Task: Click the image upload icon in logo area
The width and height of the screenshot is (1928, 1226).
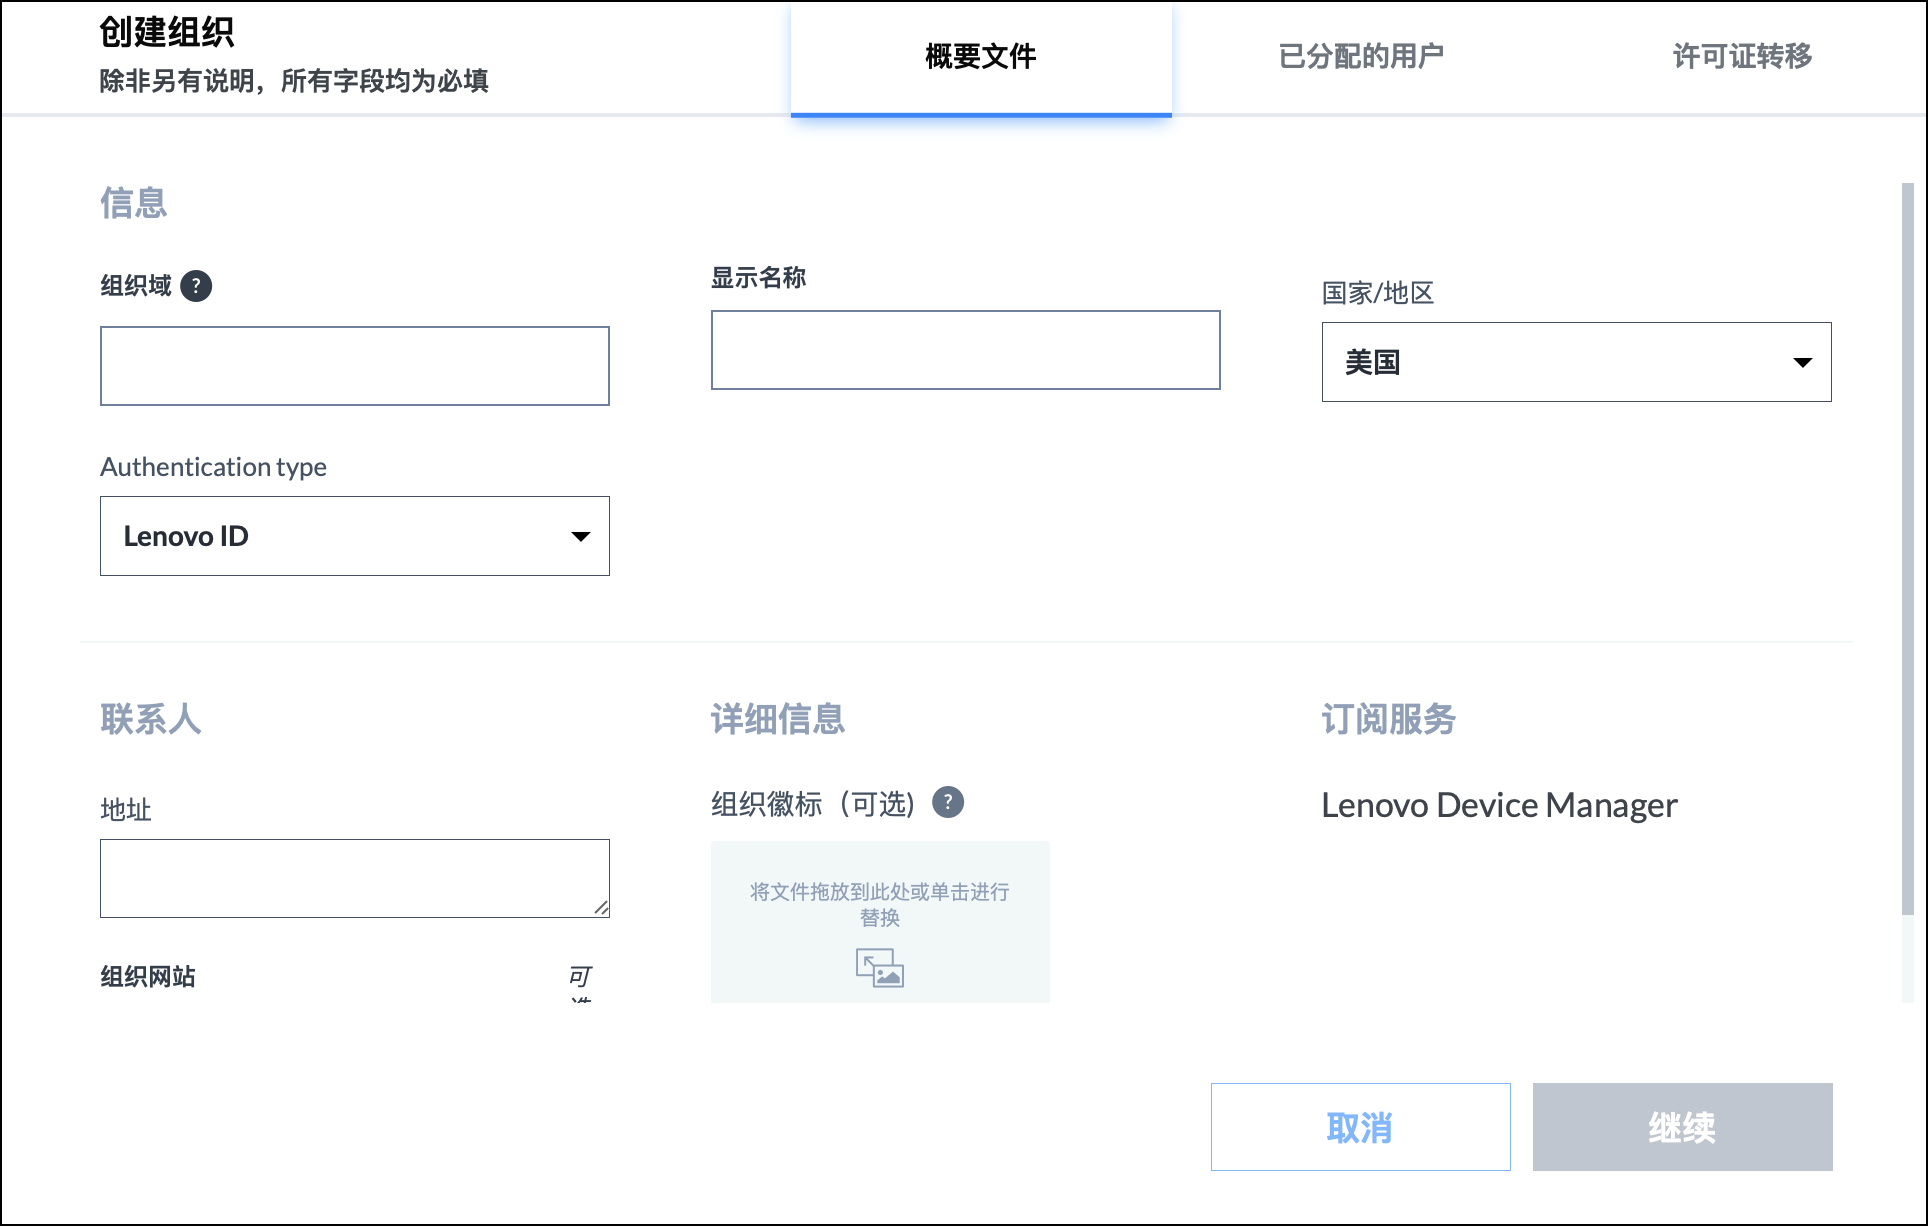Action: tap(879, 968)
